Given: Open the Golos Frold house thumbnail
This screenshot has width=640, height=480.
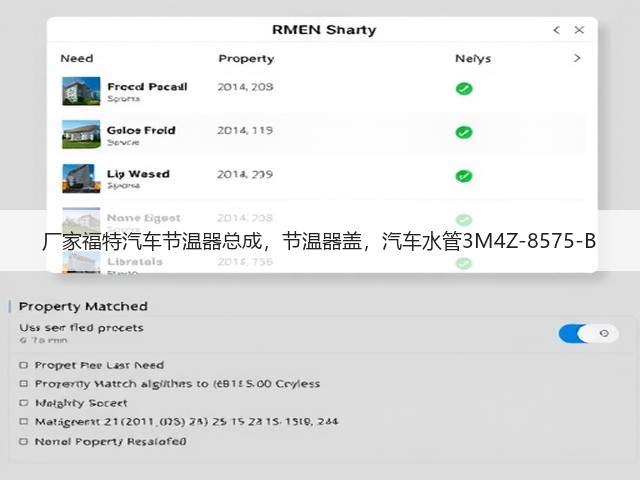Looking at the screenshot, I should [x=81, y=134].
